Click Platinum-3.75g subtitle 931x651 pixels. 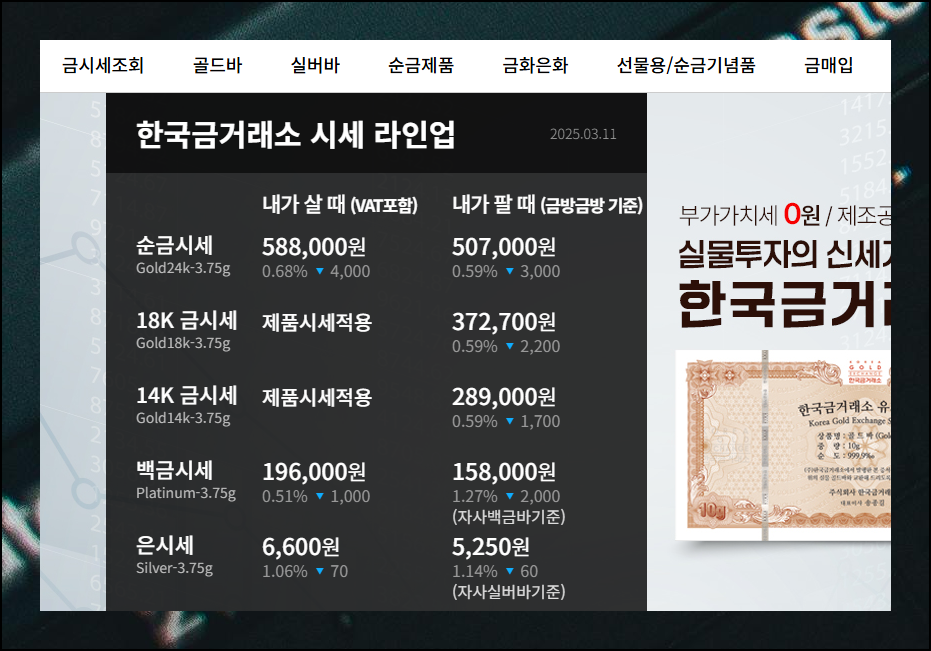pyautogui.click(x=186, y=494)
